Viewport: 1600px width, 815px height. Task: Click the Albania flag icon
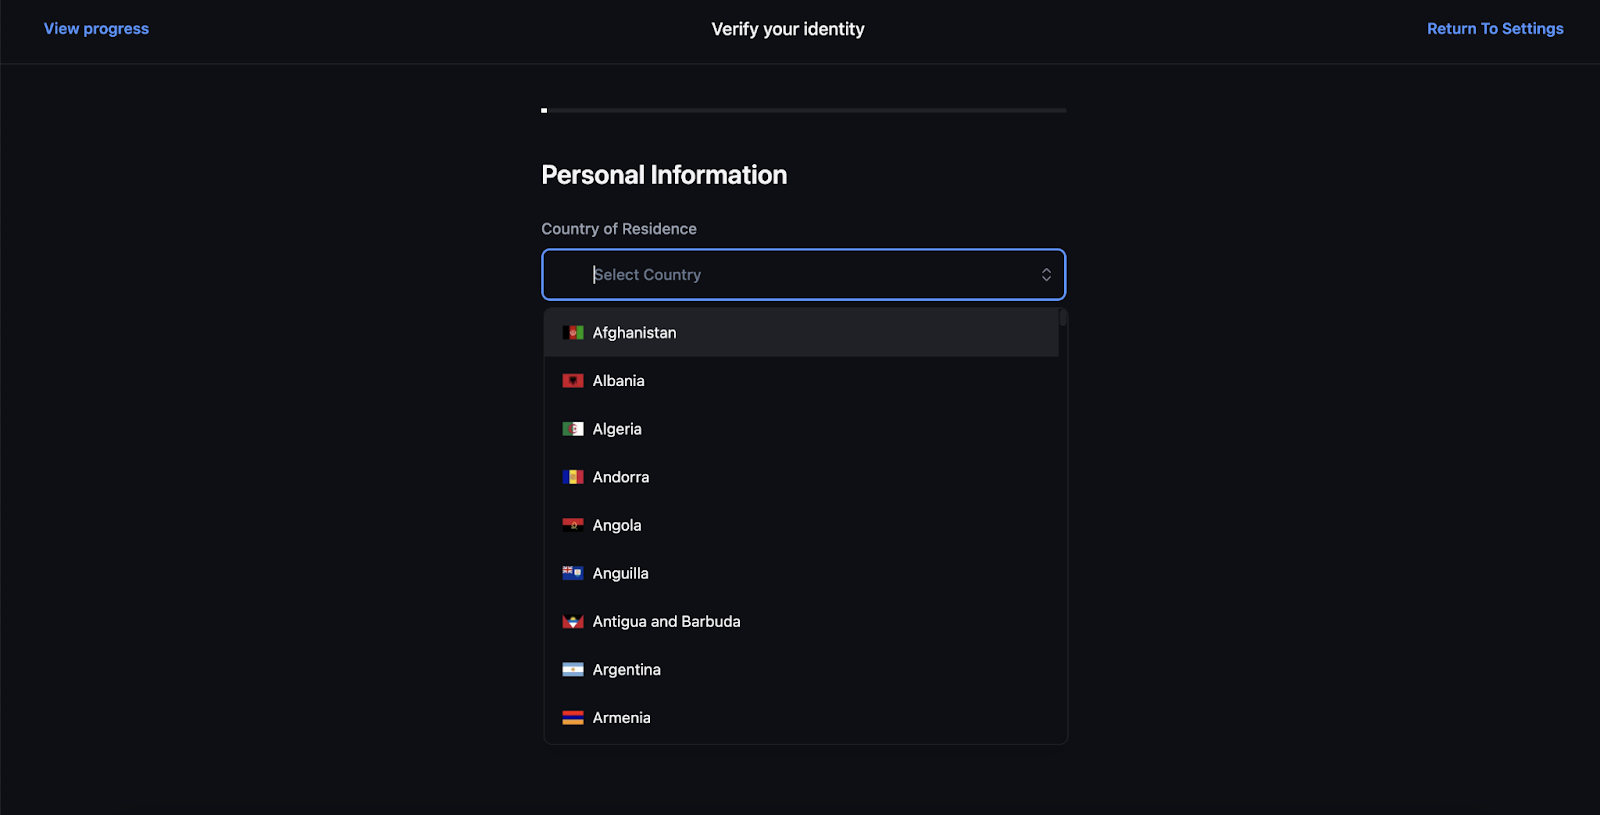click(572, 381)
